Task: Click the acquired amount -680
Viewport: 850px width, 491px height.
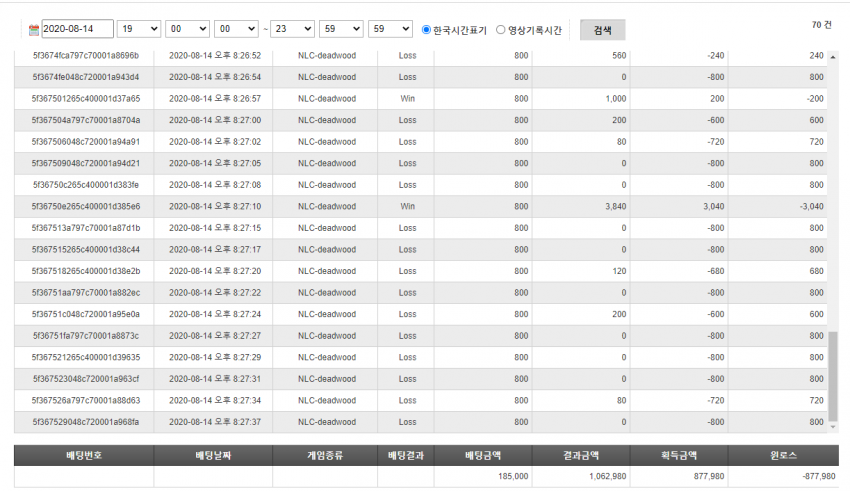Action: [x=716, y=271]
